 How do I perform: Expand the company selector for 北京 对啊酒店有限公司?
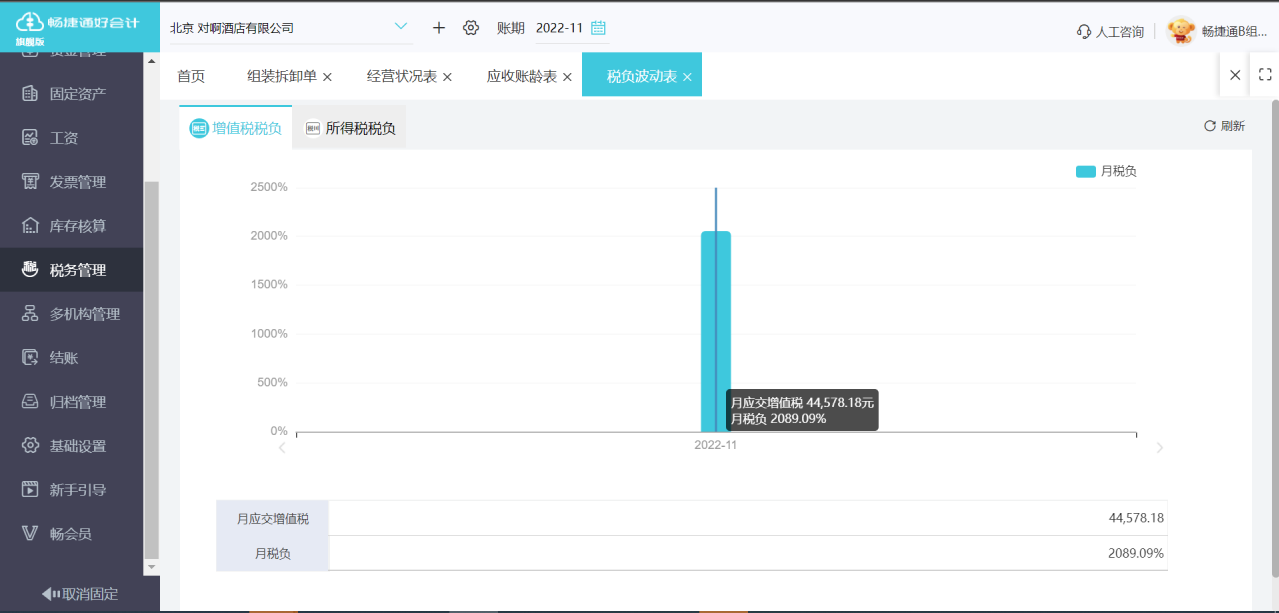pos(401,27)
